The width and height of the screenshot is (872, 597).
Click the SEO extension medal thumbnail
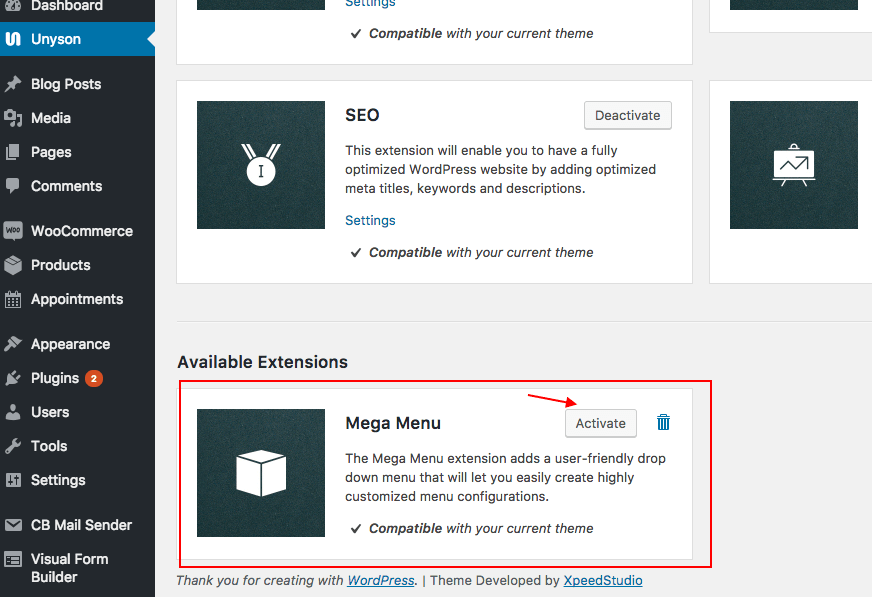pyautogui.click(x=261, y=165)
